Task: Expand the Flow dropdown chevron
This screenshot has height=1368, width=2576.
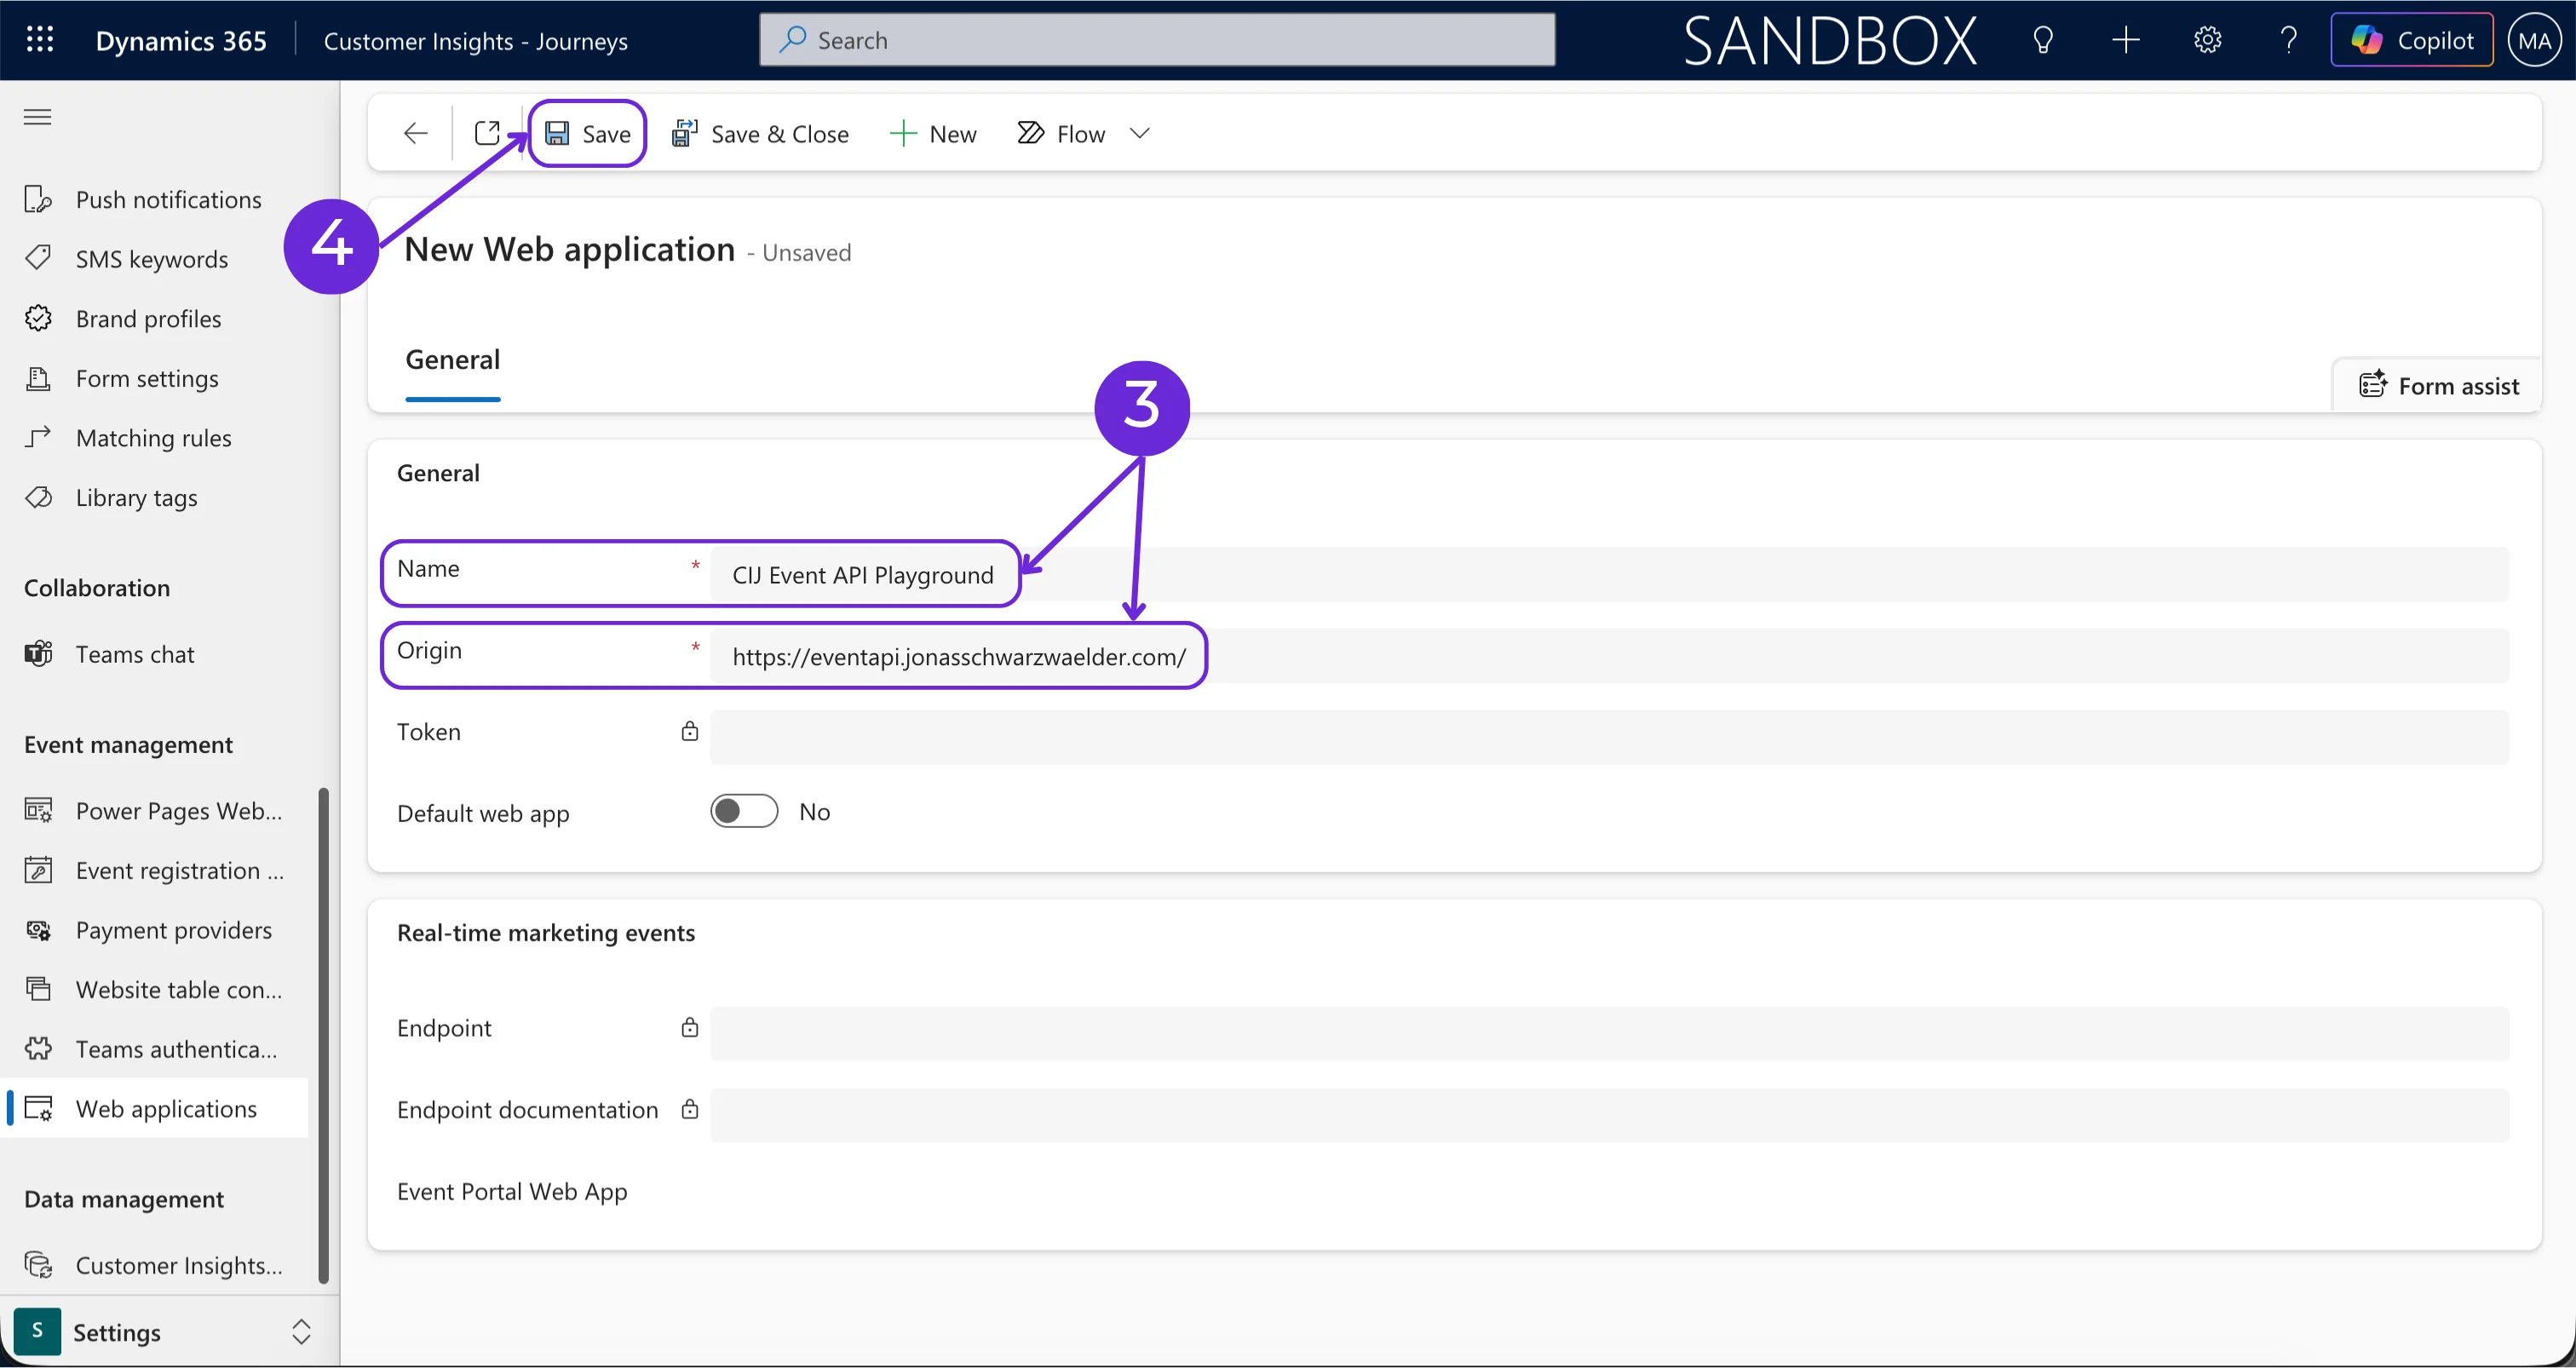Action: pyautogui.click(x=1139, y=133)
